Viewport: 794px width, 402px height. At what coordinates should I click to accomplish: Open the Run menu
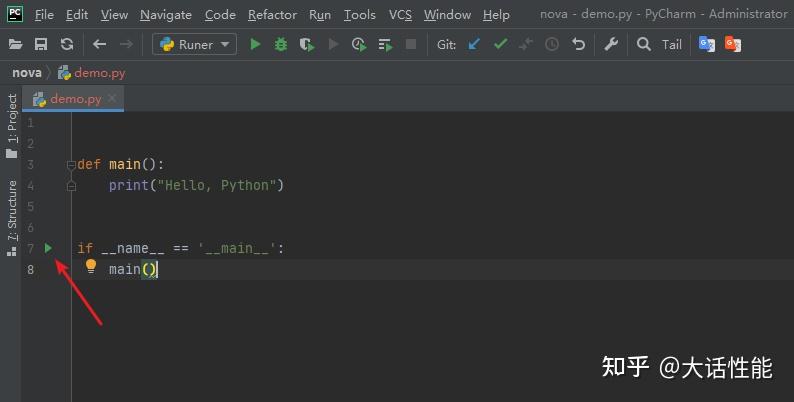pos(320,15)
